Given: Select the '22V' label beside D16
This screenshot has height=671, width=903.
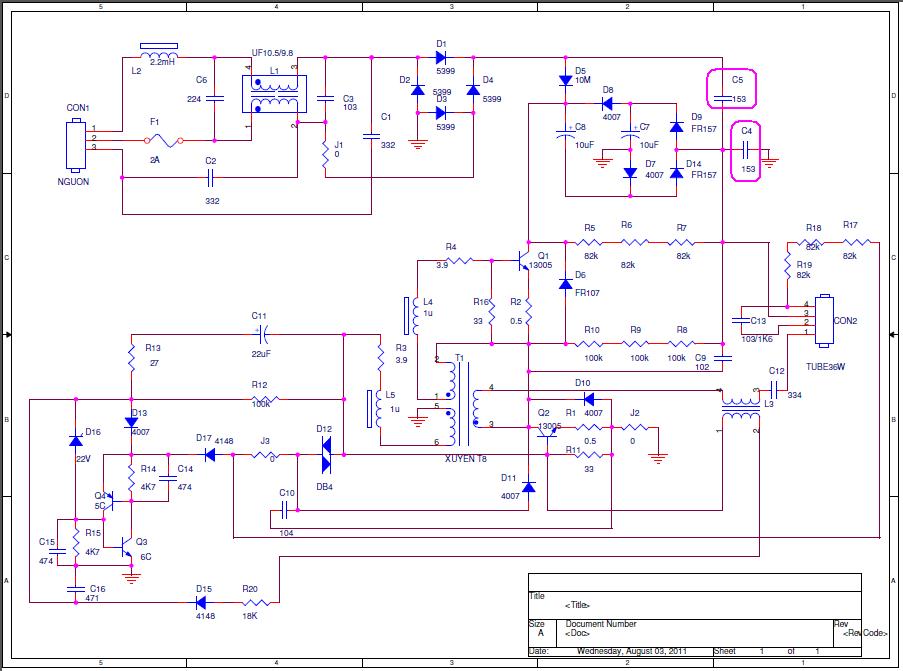Looking at the screenshot, I should coord(84,458).
